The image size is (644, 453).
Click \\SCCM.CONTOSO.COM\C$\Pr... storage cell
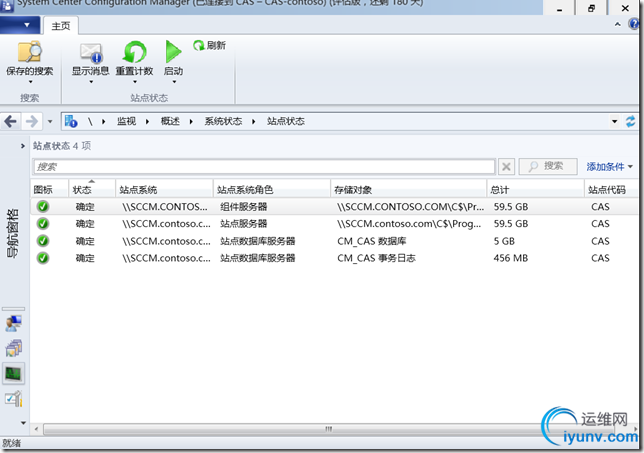pyautogui.click(x=411, y=207)
